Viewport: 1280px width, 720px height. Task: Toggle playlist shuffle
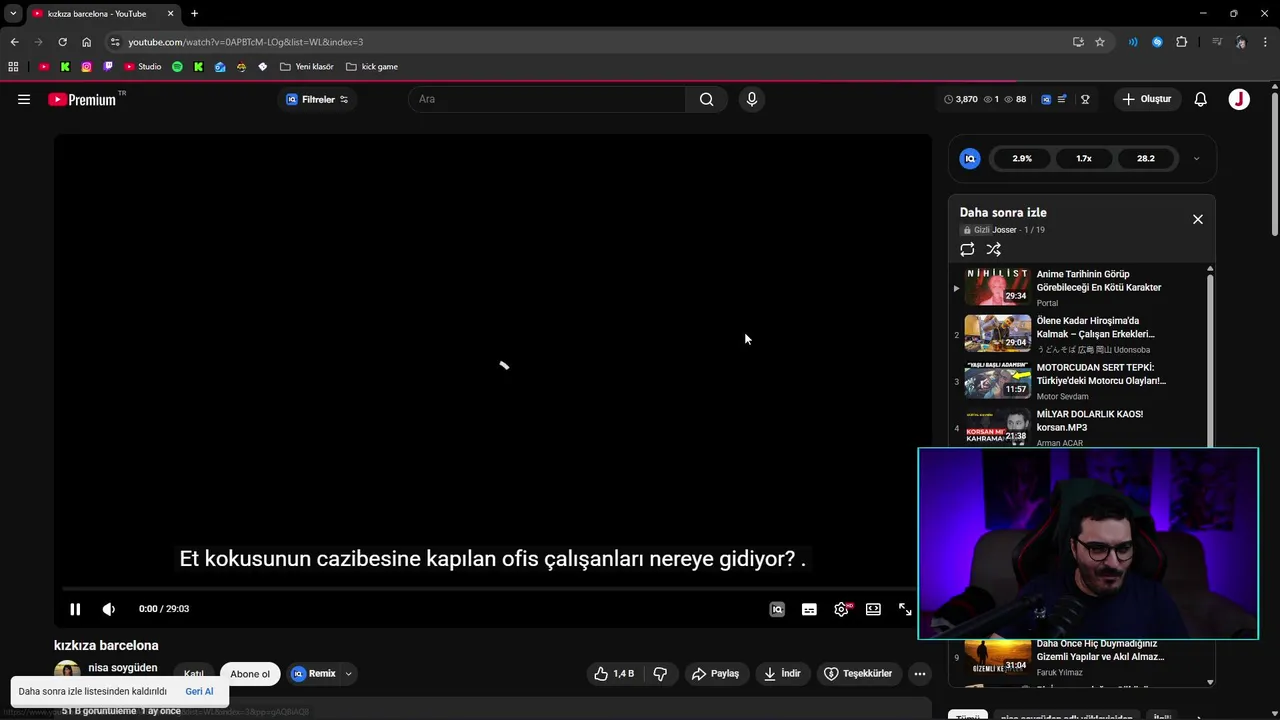coord(994,249)
